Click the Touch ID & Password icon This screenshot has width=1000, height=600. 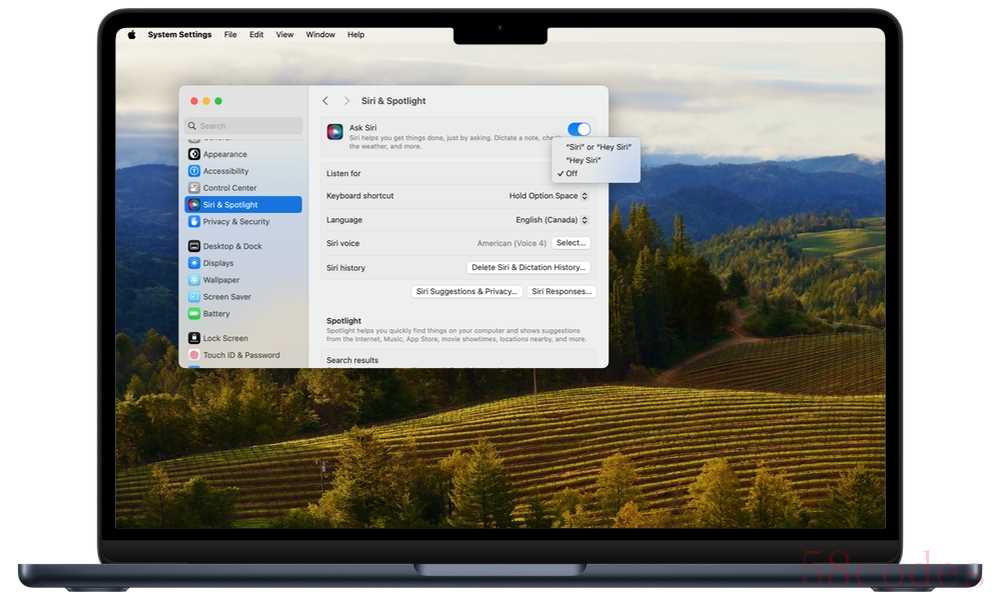tap(194, 355)
